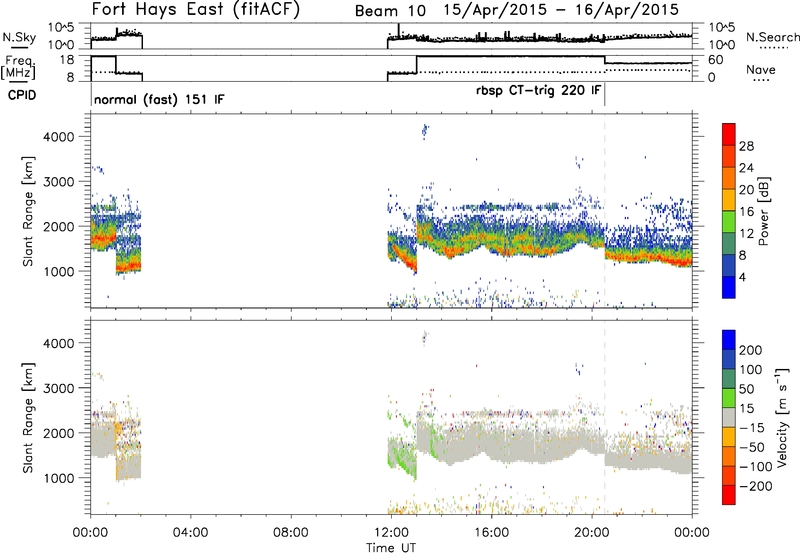The width and height of the screenshot is (800, 554).
Task: Click 'normal (fast) 151 IF' text
Action: [x=159, y=99]
